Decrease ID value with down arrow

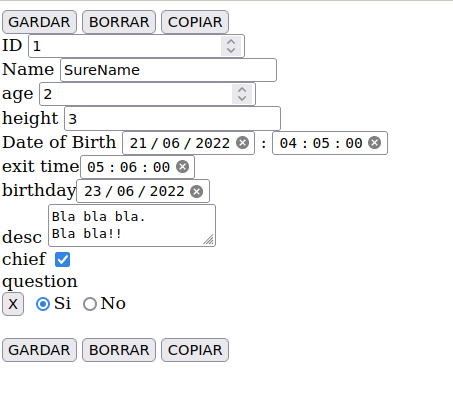[x=231, y=50]
